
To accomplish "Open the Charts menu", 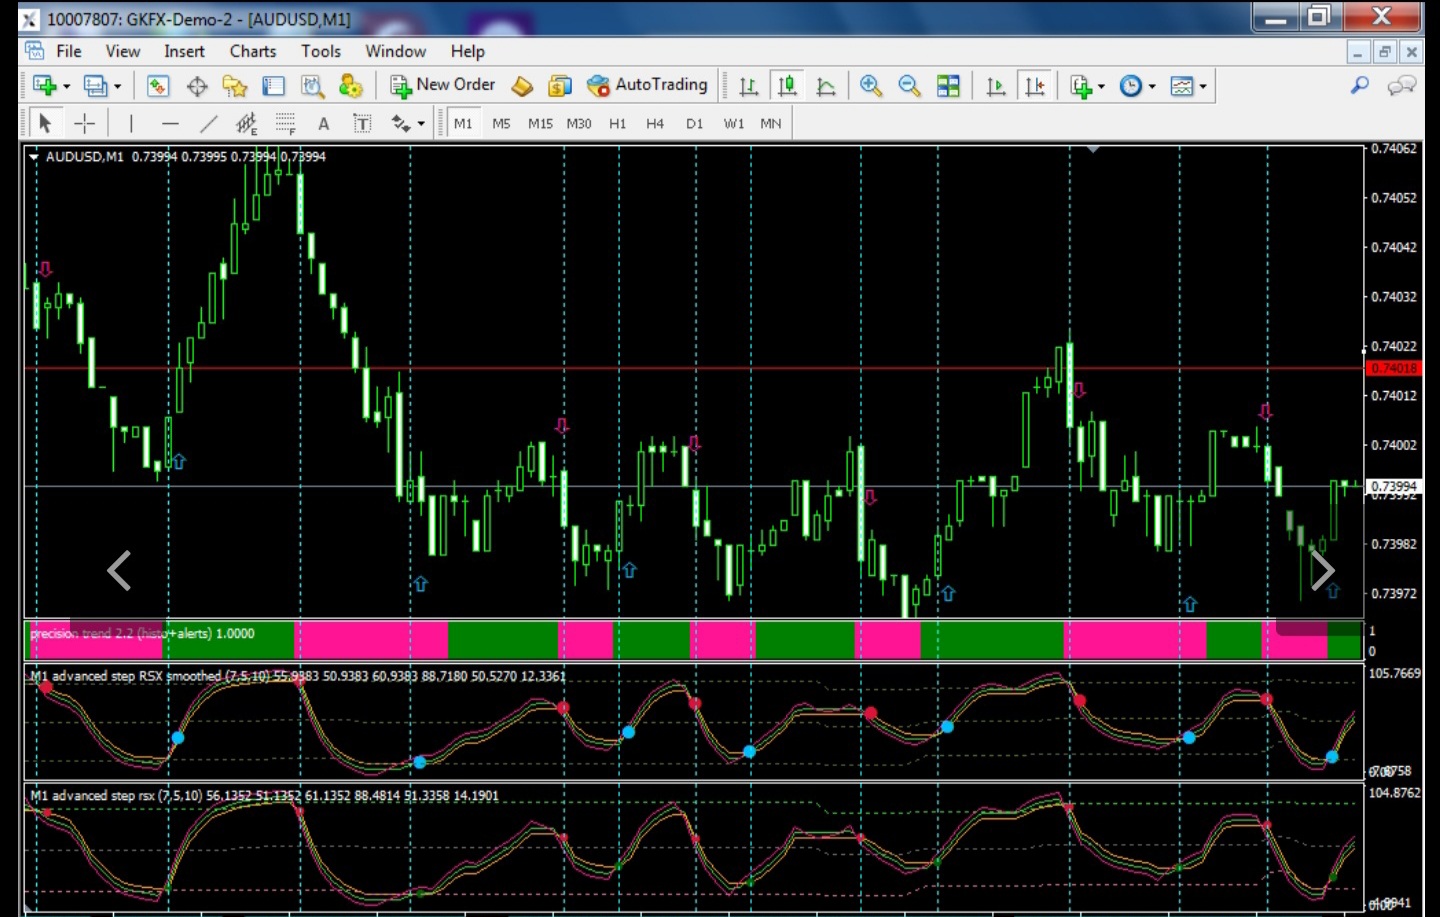I will pos(252,51).
